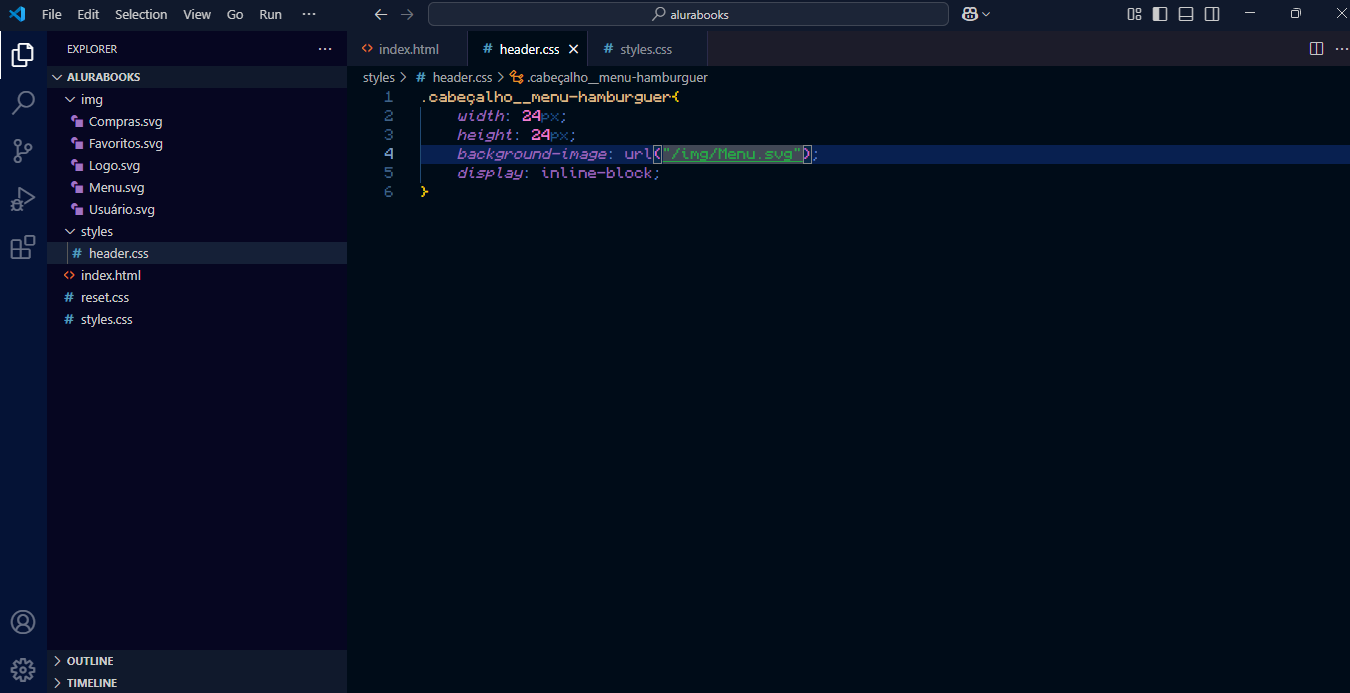The height and width of the screenshot is (693, 1350).
Task: Open the Selection menu
Action: tap(141, 14)
